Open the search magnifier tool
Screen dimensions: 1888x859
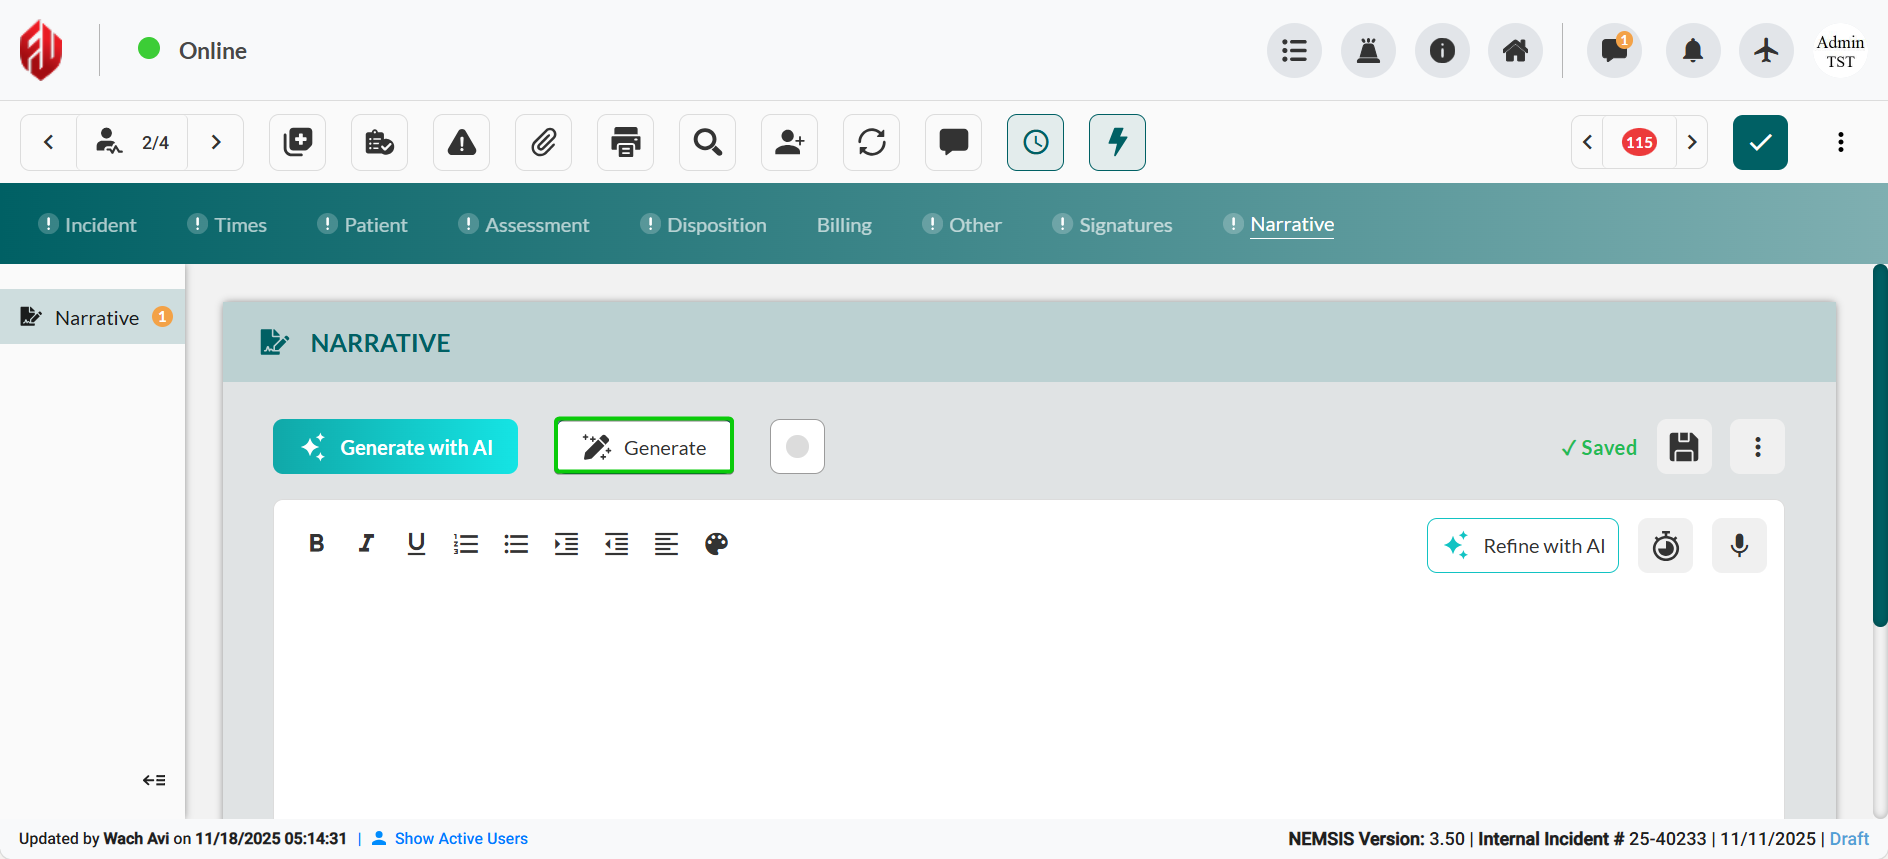coord(707,143)
